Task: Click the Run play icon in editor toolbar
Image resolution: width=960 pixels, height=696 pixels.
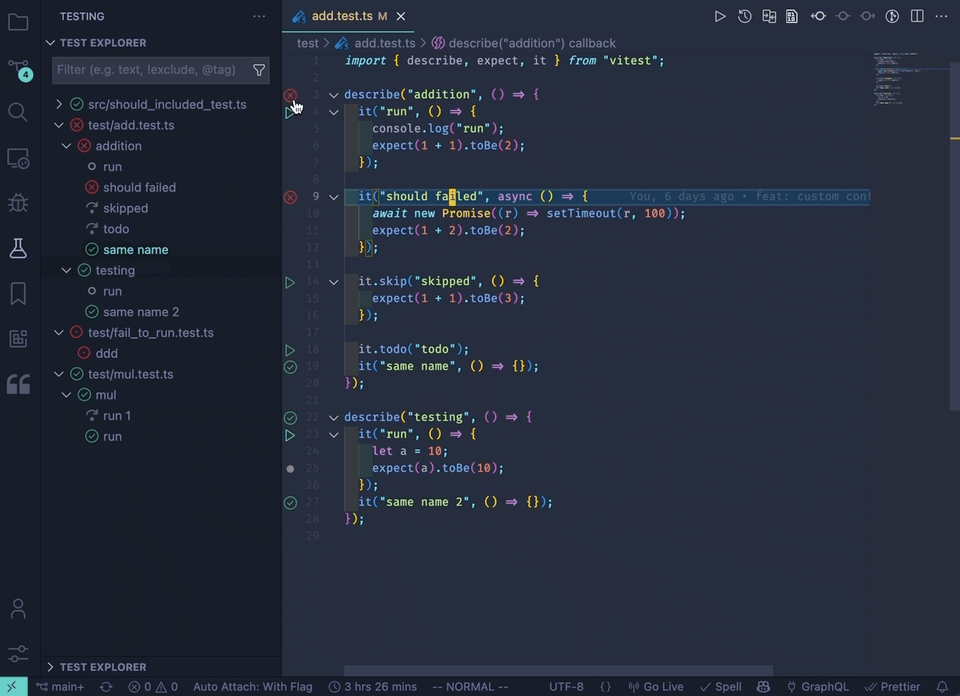Action: pos(720,16)
